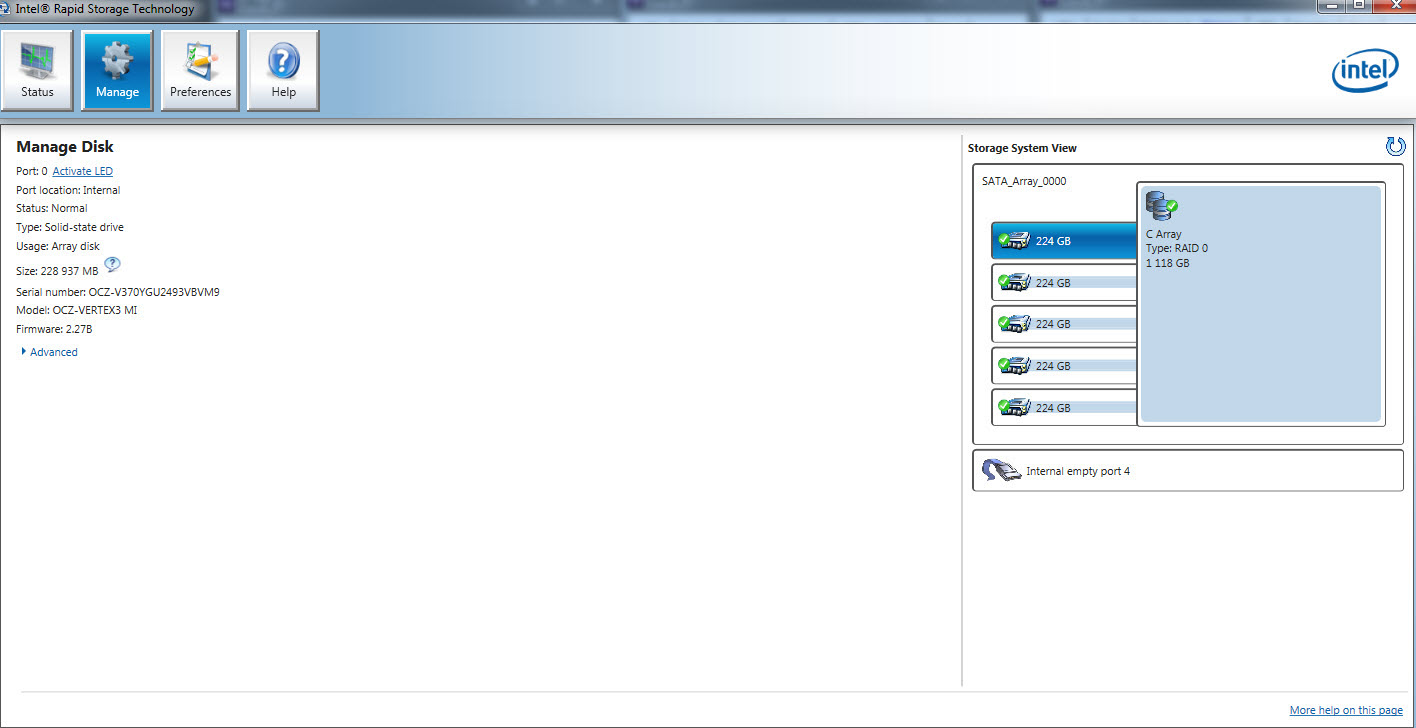Click the Firmware: 2.27B line
1416x728 pixels.
(55, 329)
